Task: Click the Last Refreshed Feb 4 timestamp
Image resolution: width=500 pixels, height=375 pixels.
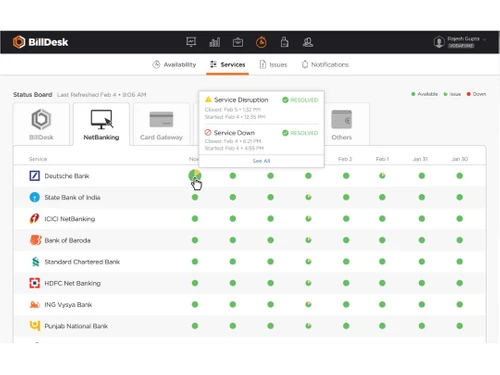Action: click(x=102, y=95)
